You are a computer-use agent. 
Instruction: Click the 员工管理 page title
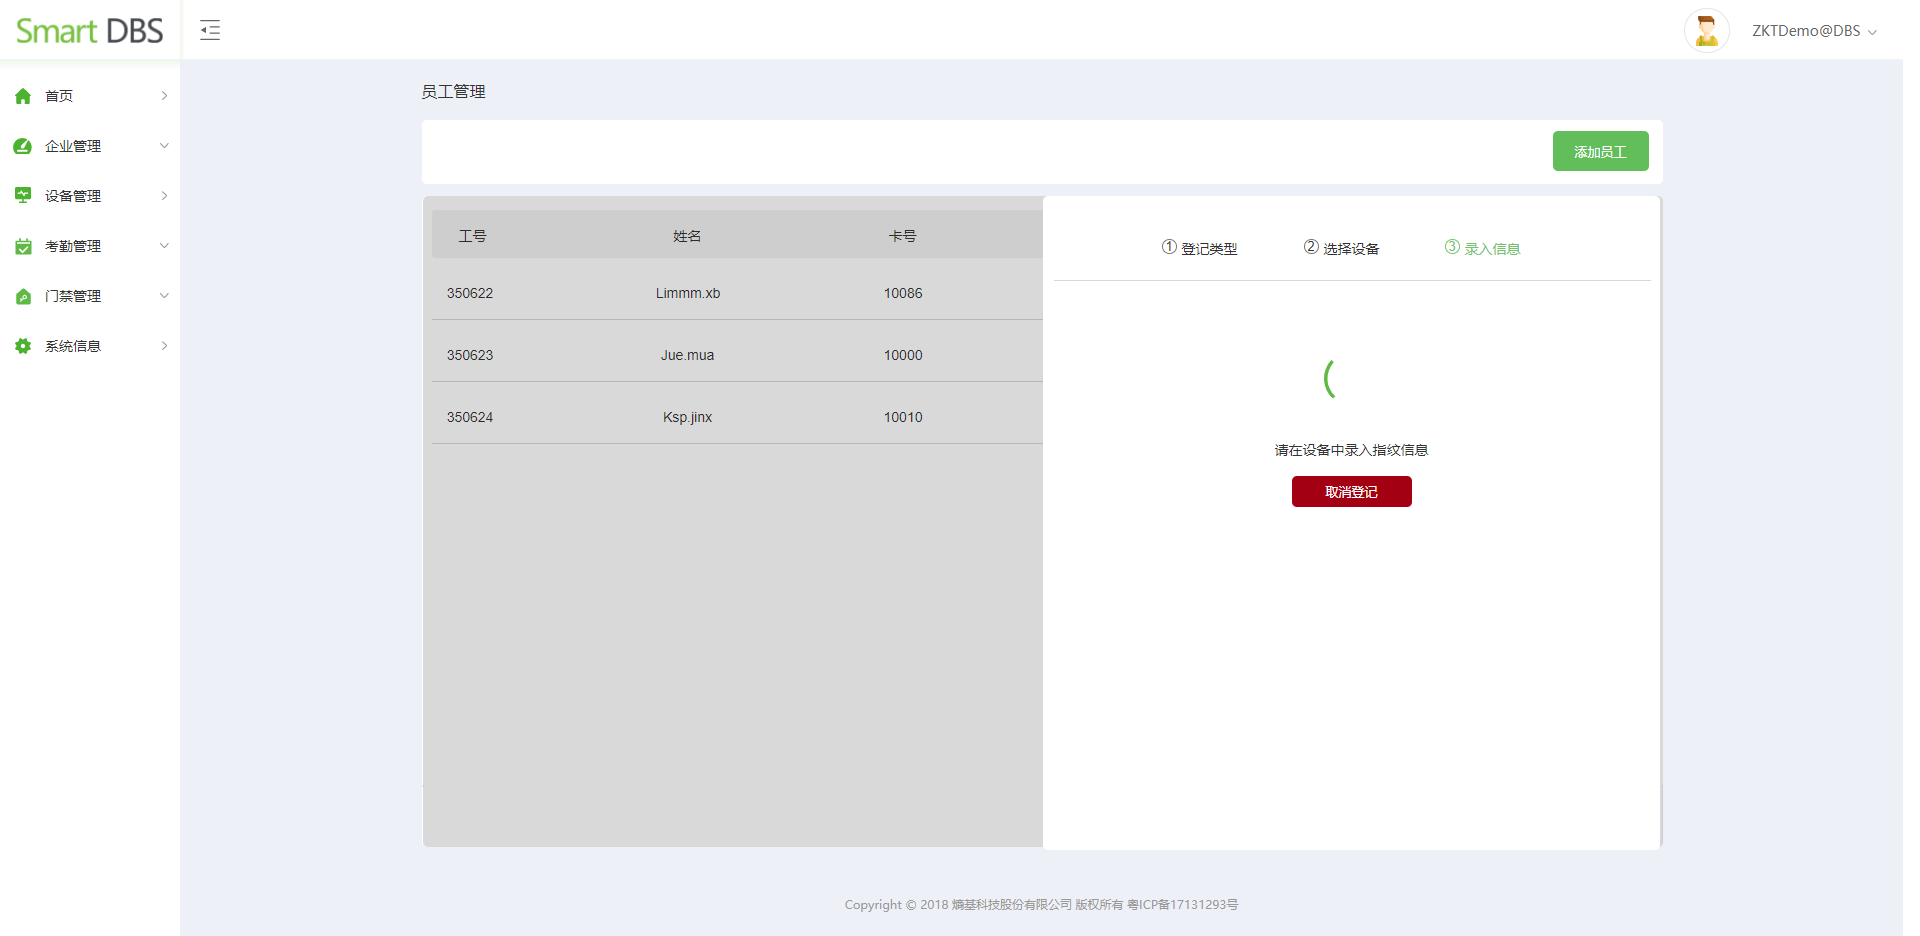tap(453, 92)
